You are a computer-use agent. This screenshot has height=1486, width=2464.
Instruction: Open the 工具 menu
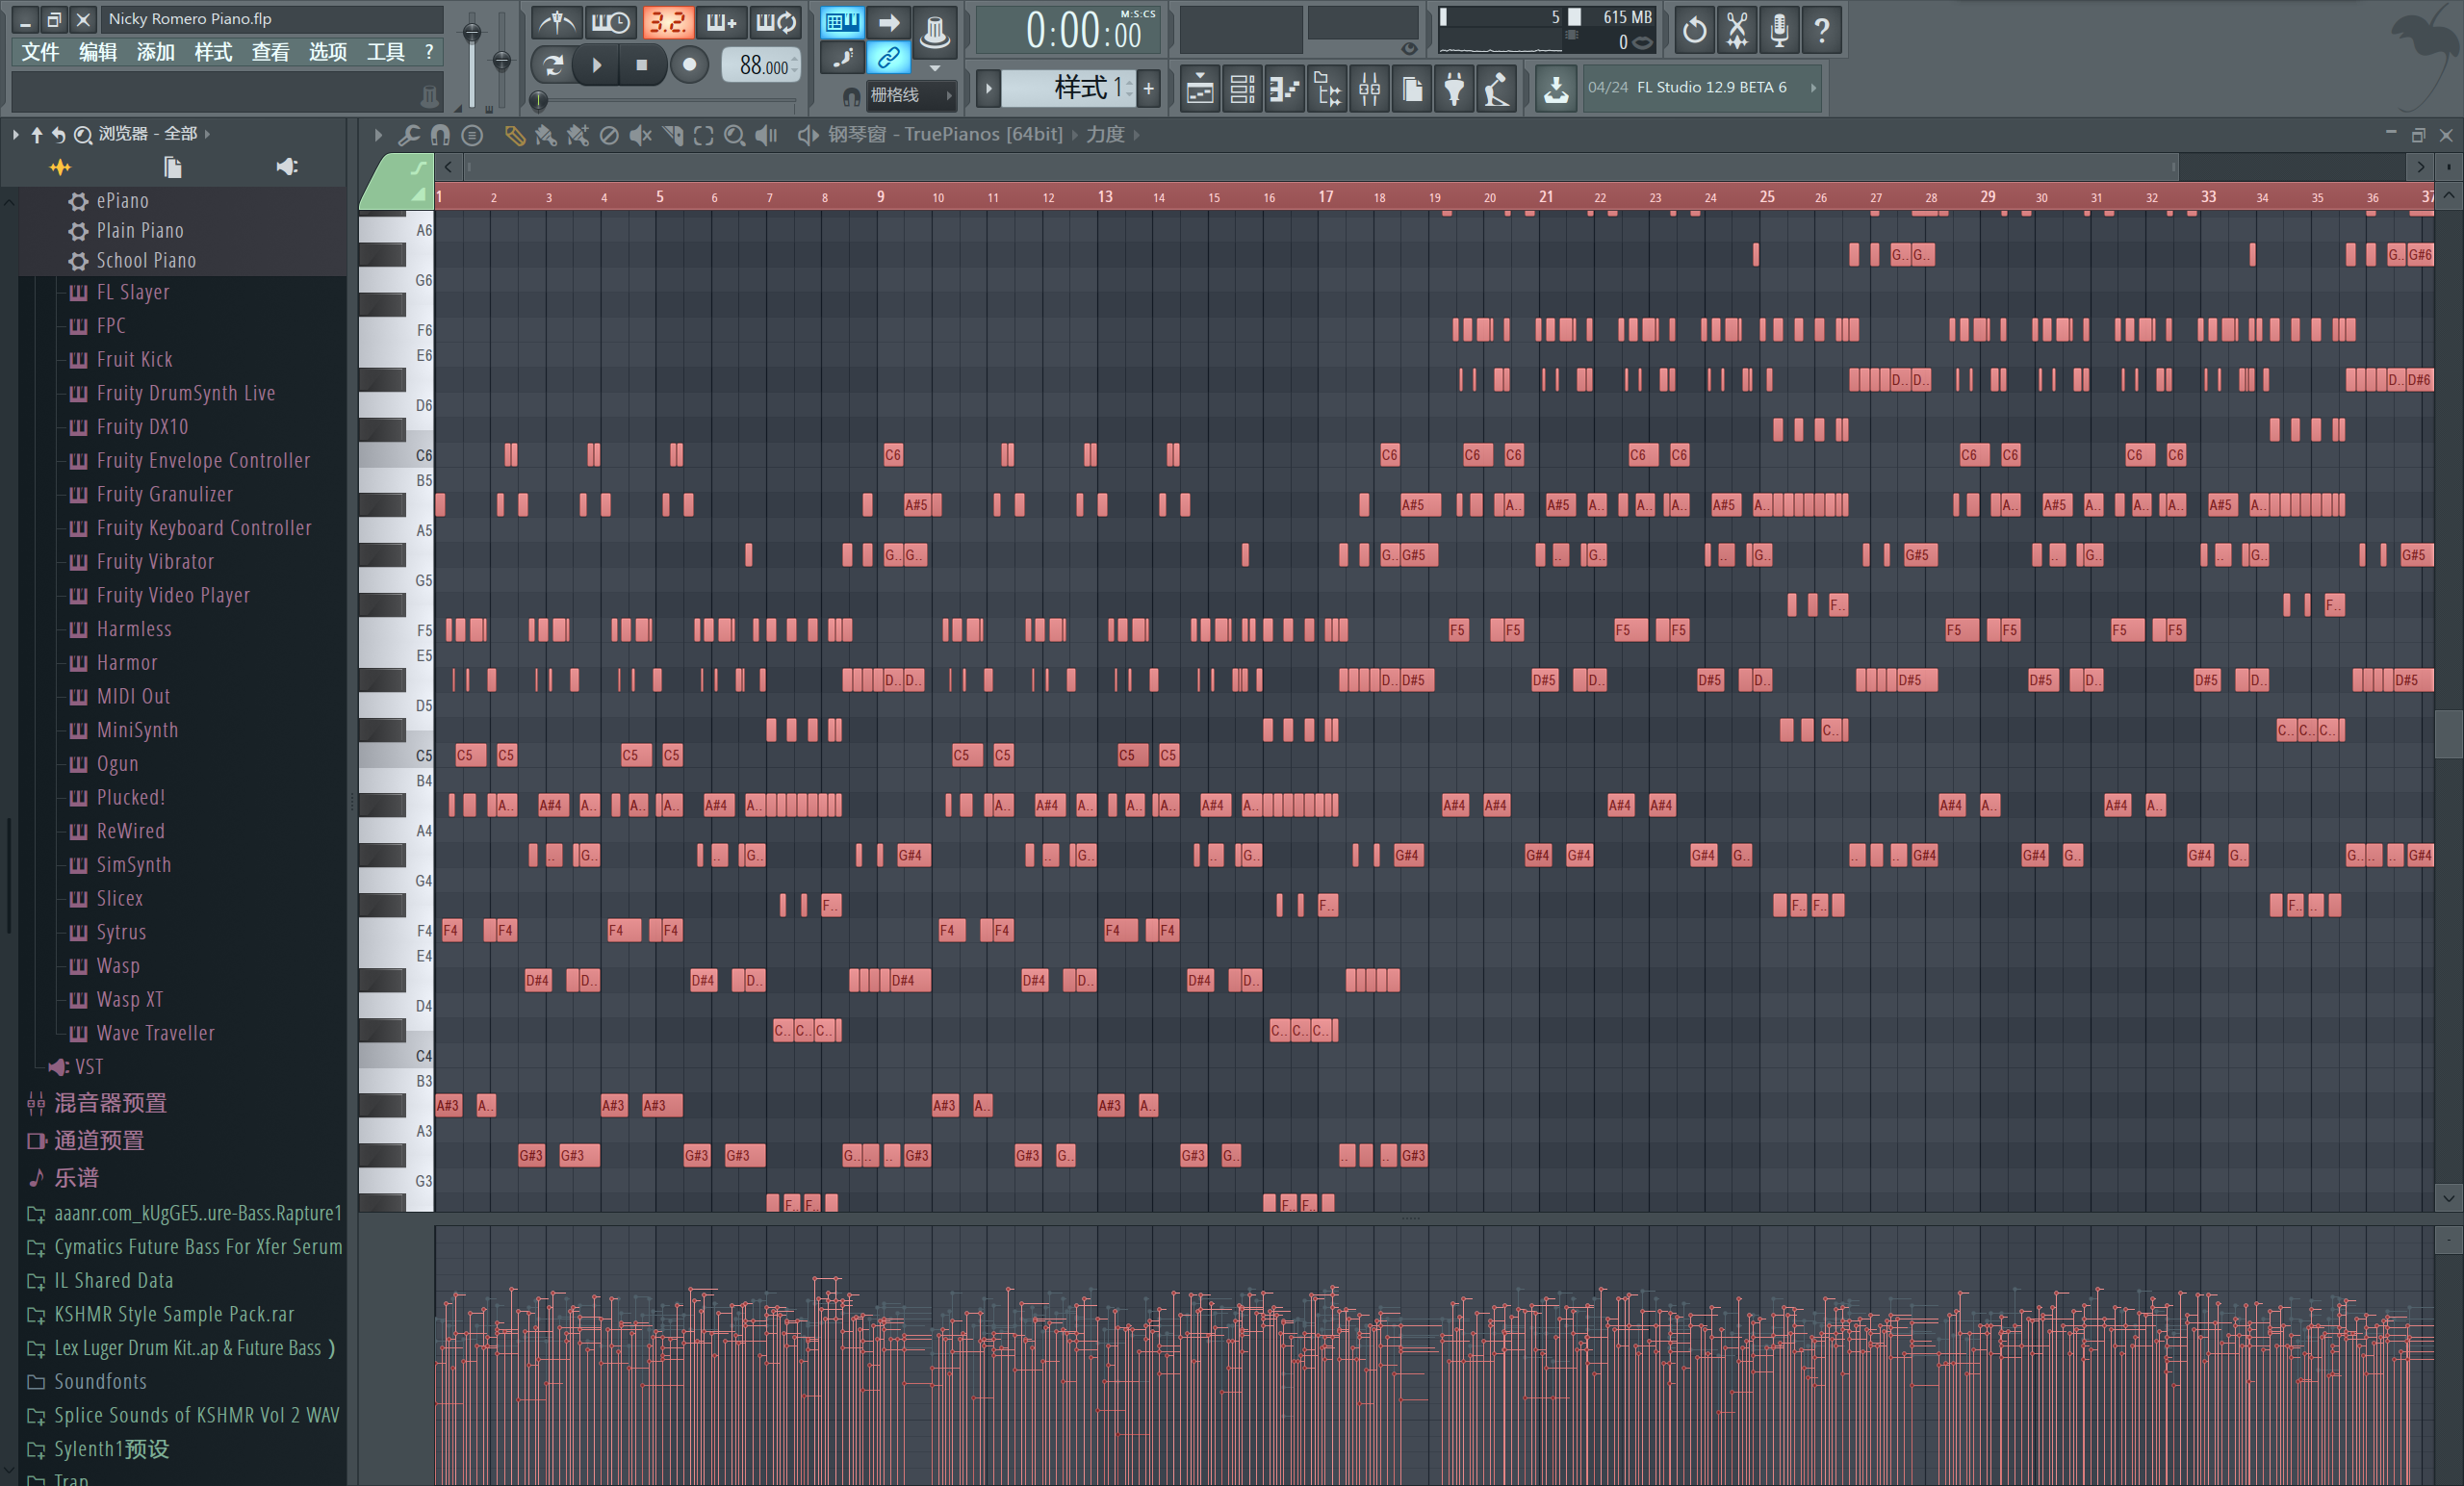tap(385, 52)
